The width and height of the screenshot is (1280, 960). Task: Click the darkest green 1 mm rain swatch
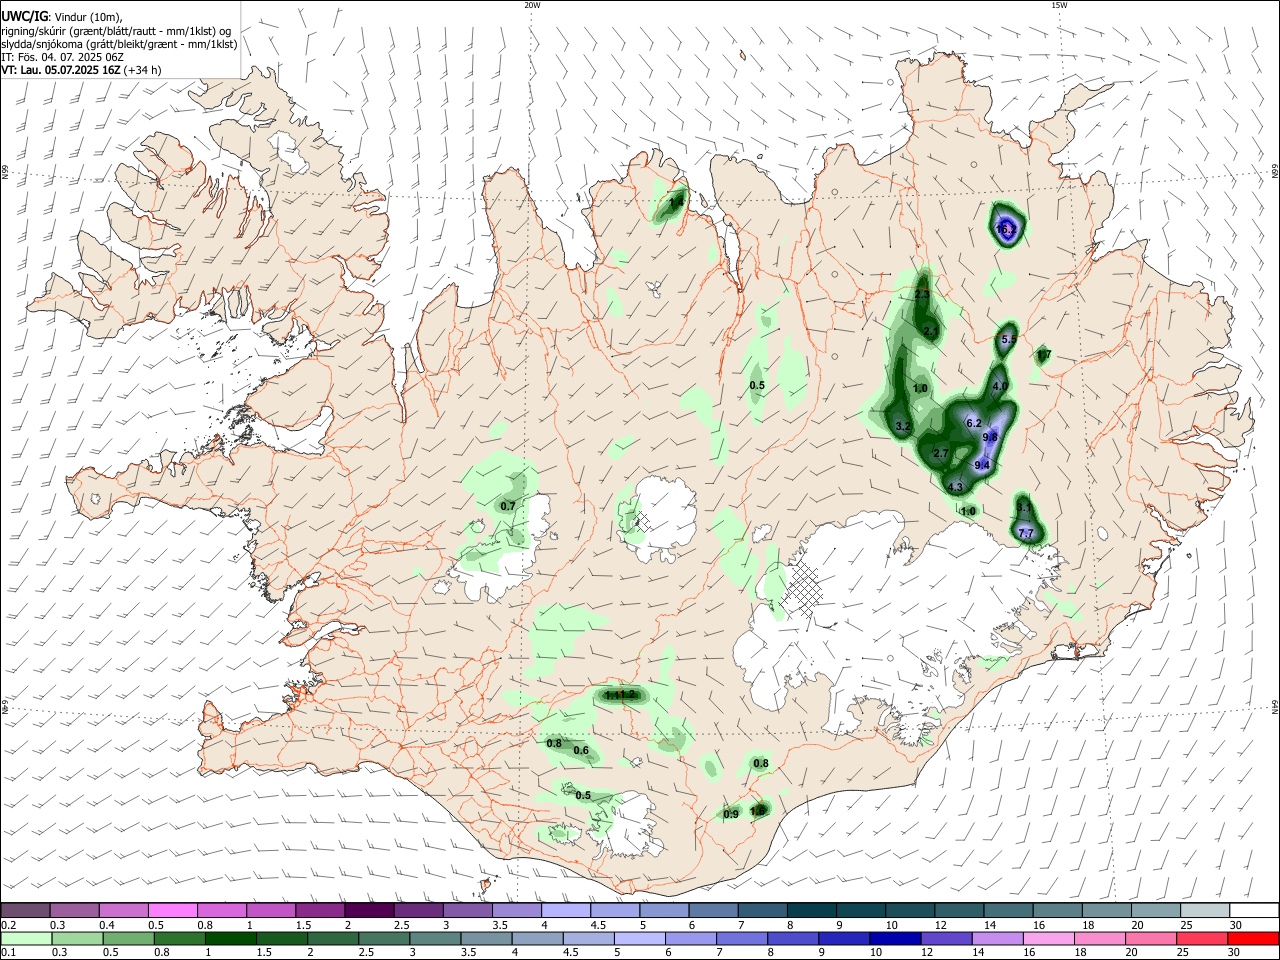[230, 939]
